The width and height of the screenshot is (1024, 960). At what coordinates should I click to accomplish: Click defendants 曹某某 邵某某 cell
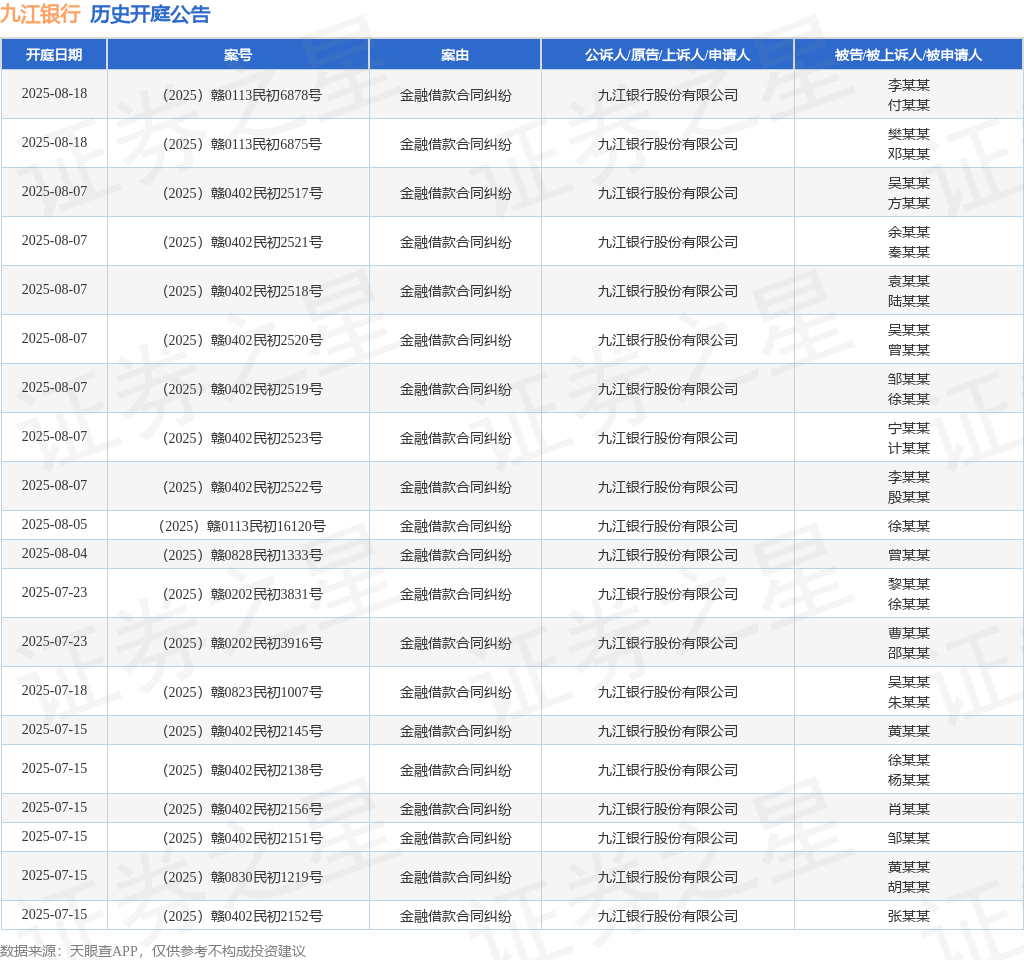click(908, 643)
